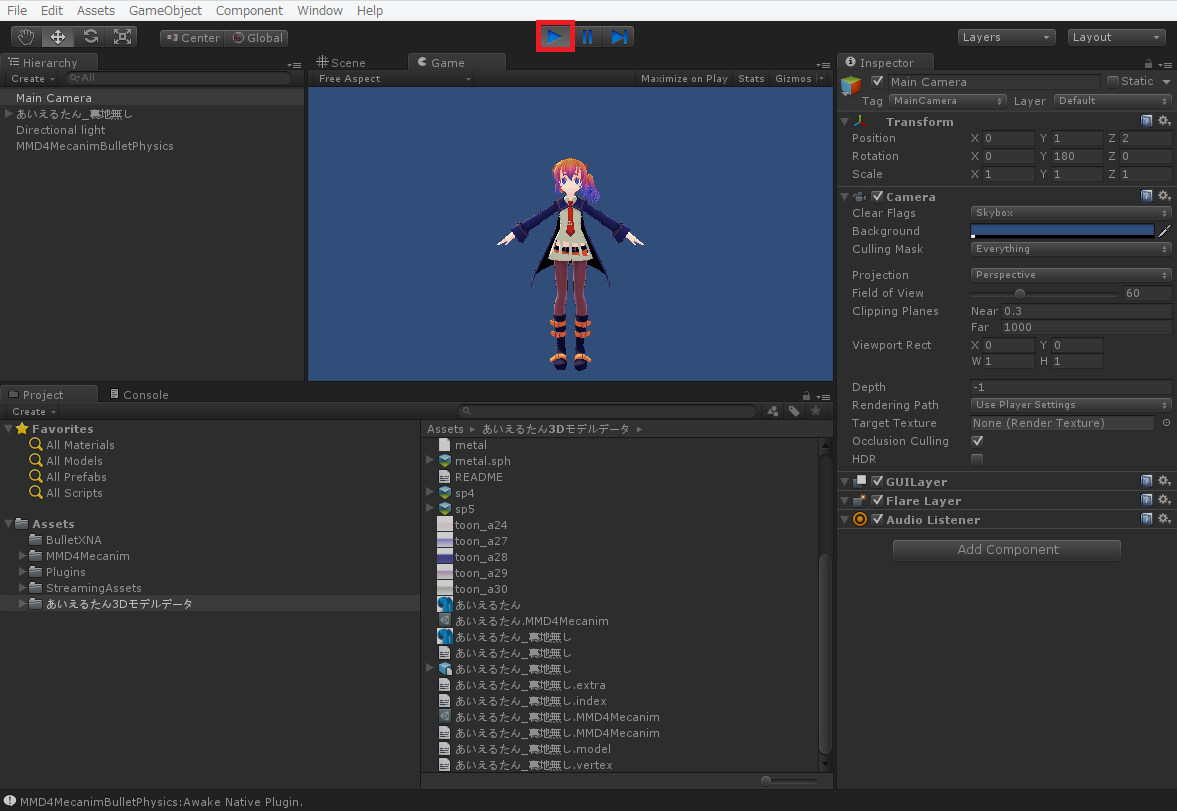Click Main Camera GameObject cube icon
The height and width of the screenshot is (811, 1177).
tap(851, 85)
